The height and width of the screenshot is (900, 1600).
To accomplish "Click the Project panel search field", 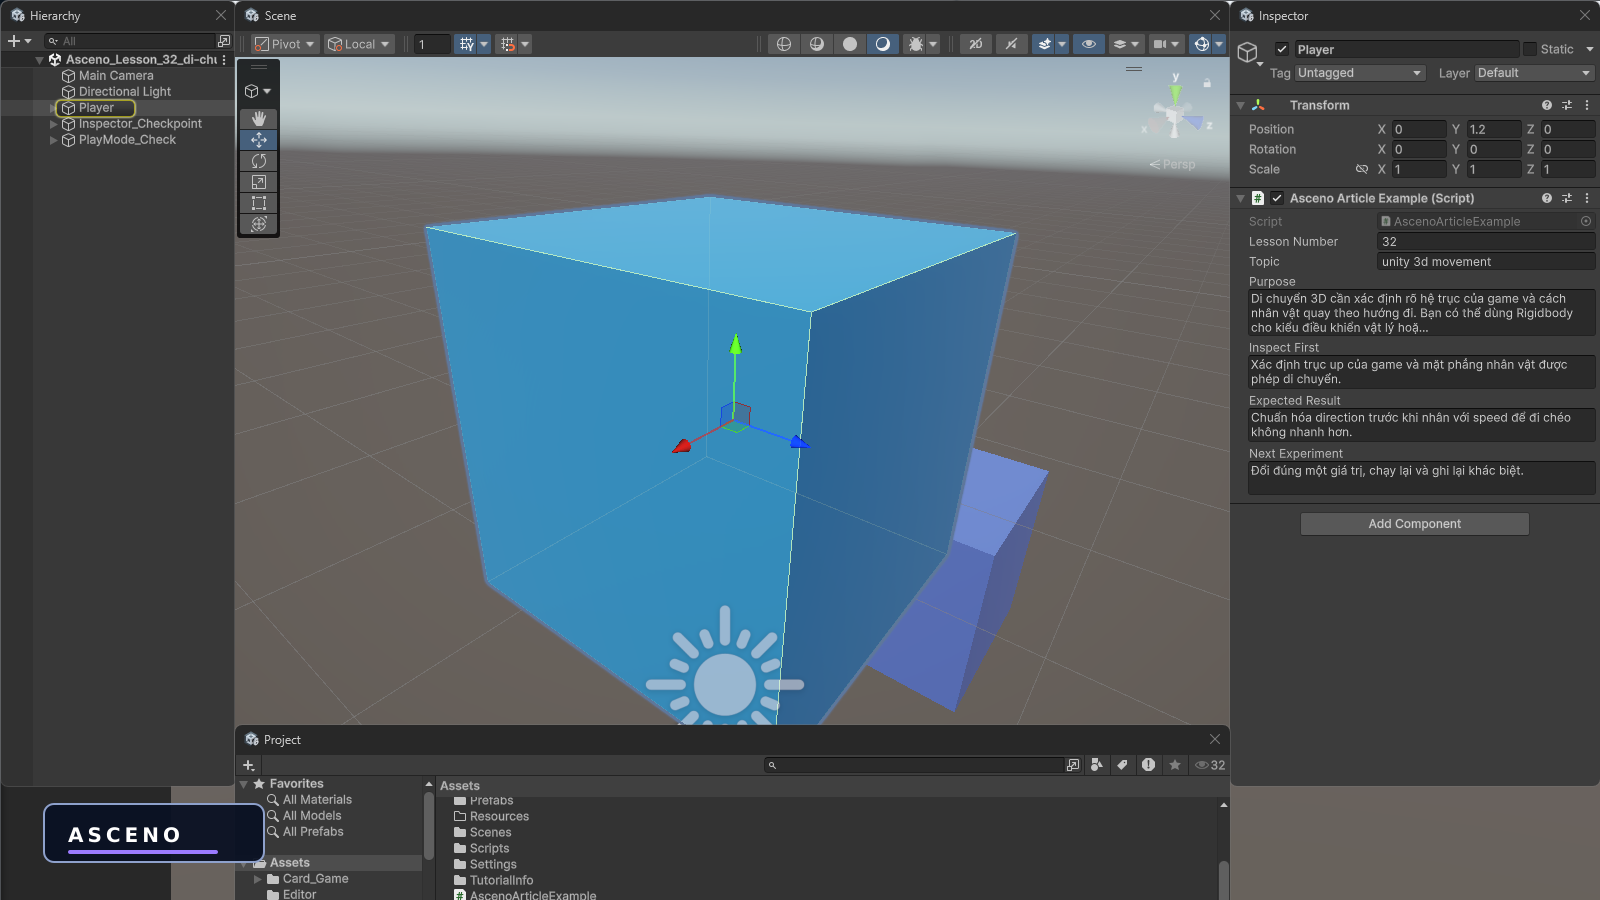I will click(913, 765).
